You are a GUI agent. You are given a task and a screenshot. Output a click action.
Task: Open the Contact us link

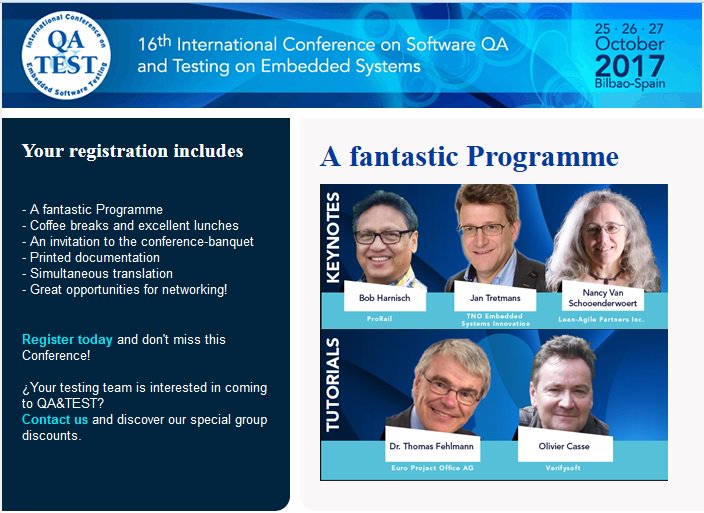pos(55,420)
